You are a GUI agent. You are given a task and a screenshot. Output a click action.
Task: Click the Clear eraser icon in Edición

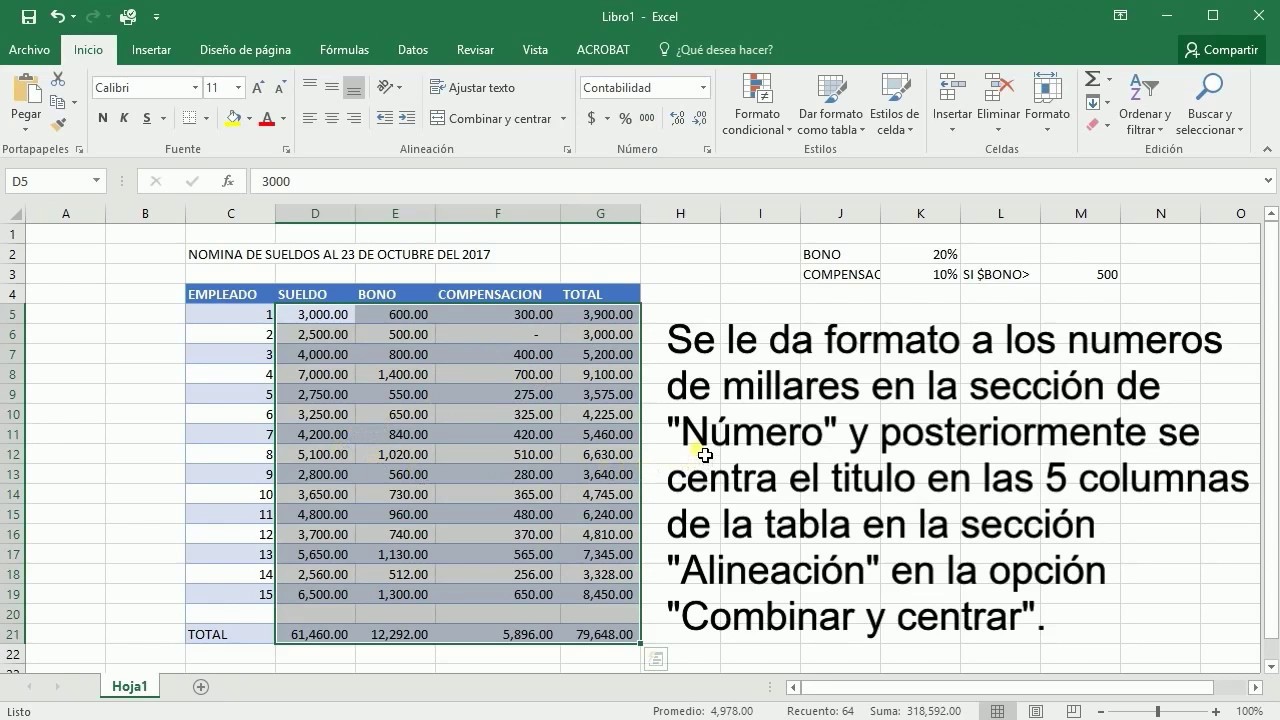pyautogui.click(x=1092, y=125)
